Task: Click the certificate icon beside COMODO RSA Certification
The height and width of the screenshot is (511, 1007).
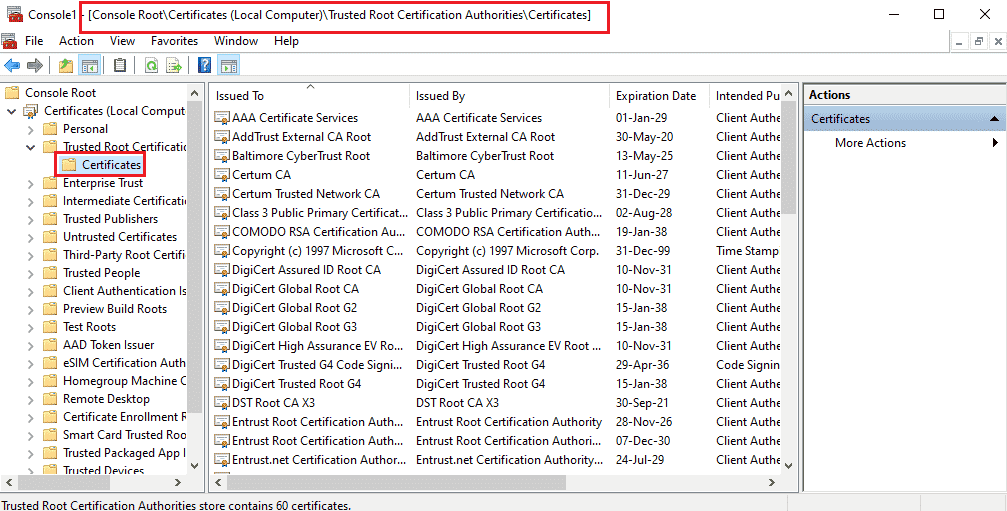Action: tap(222, 232)
